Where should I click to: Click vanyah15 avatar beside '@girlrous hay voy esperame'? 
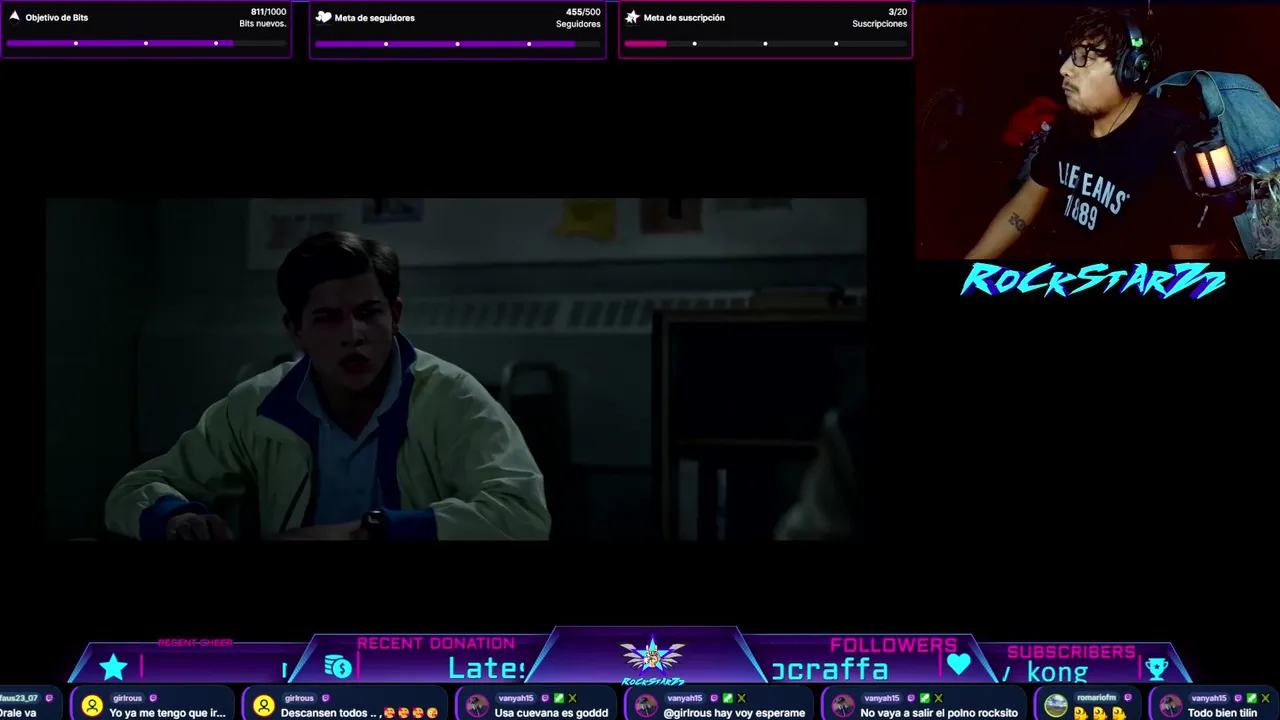[x=647, y=706]
